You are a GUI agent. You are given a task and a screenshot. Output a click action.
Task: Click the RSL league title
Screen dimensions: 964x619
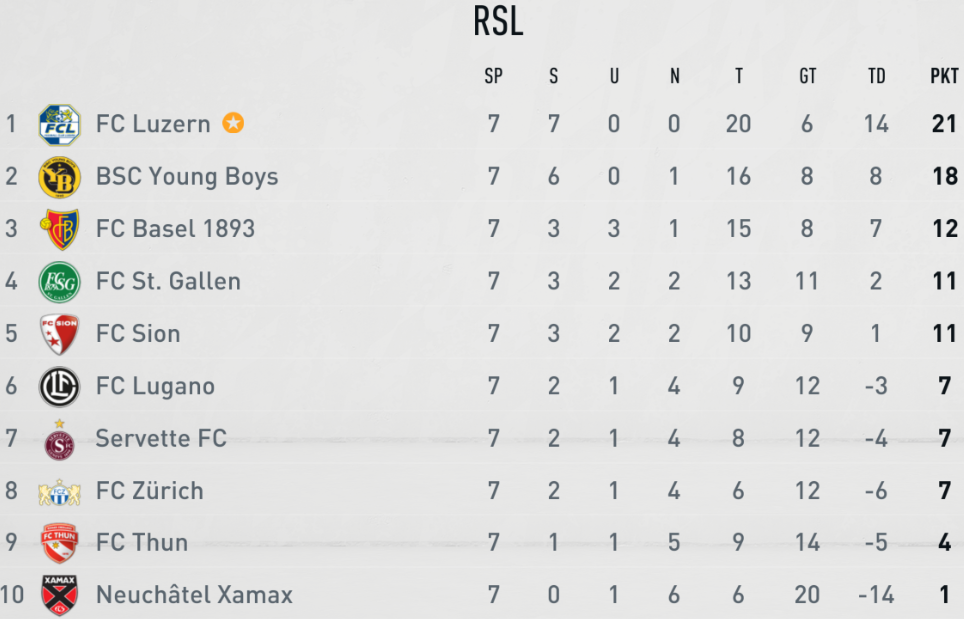tap(498, 23)
